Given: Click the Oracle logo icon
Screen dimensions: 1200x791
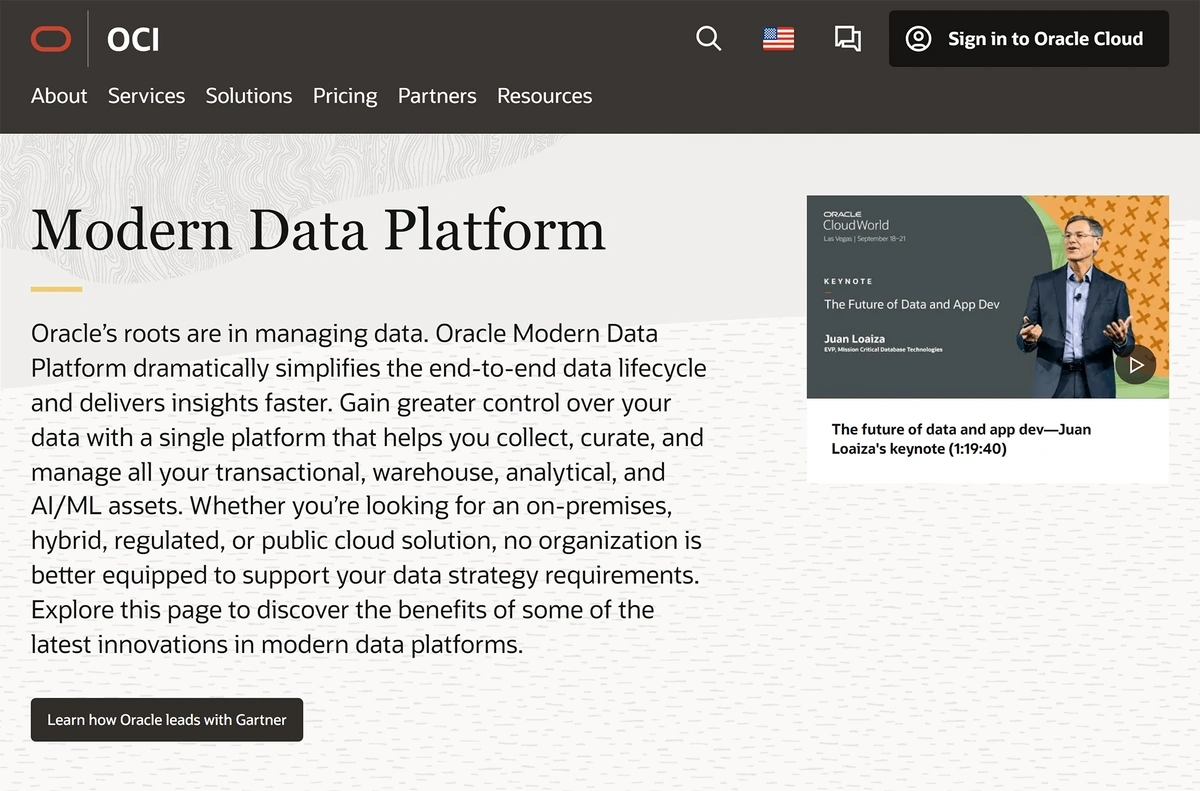Looking at the screenshot, I should 51,39.
